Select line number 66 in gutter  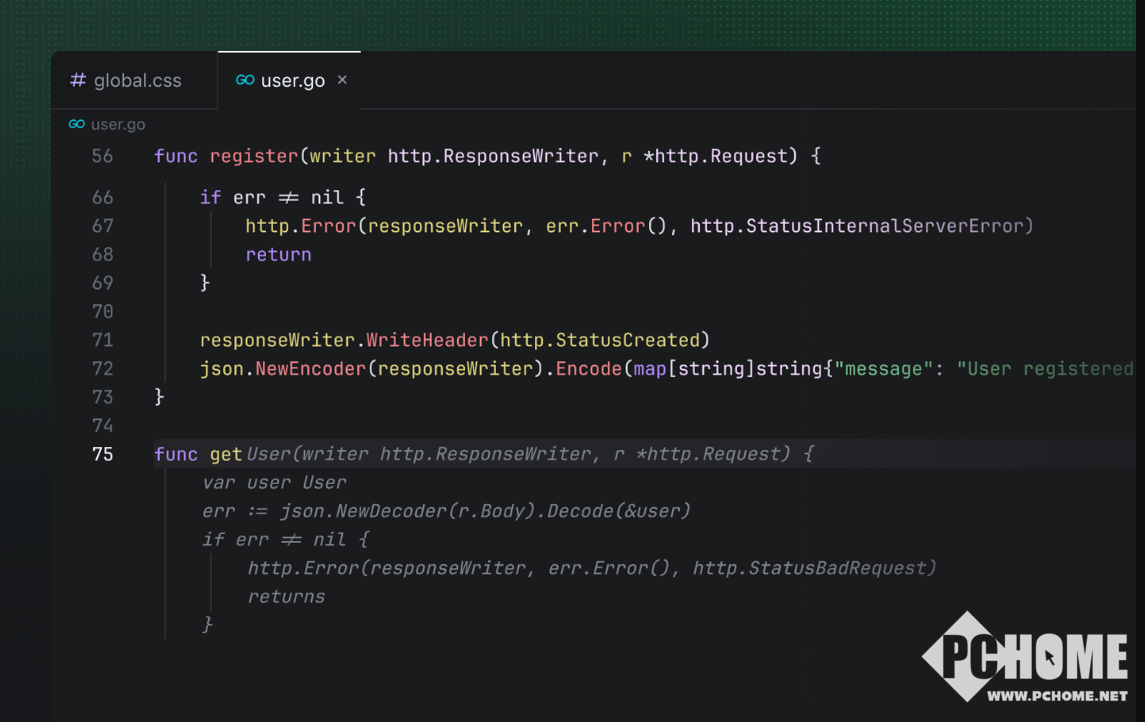coord(102,197)
